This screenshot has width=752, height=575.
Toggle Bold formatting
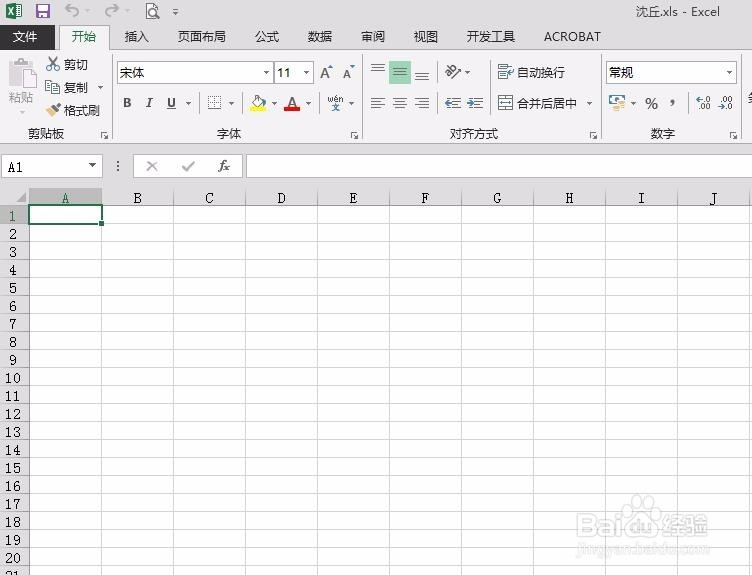[x=127, y=103]
